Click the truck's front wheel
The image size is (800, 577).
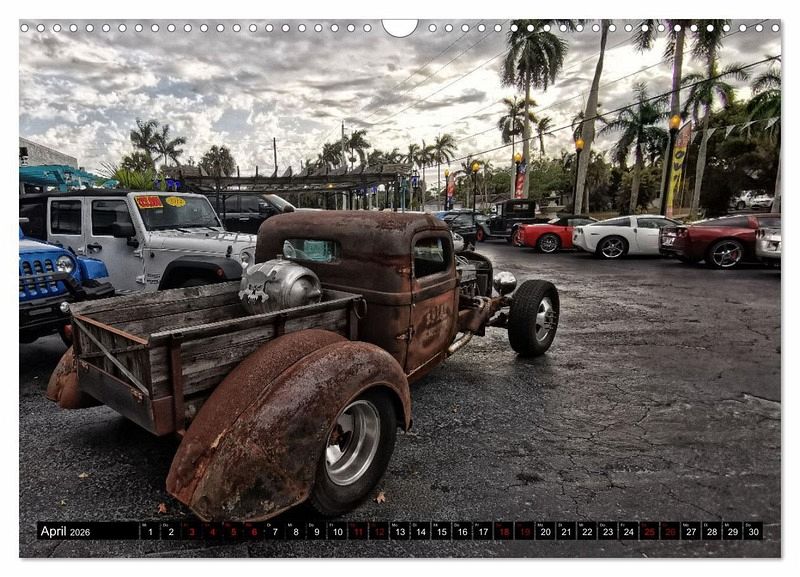533,318
